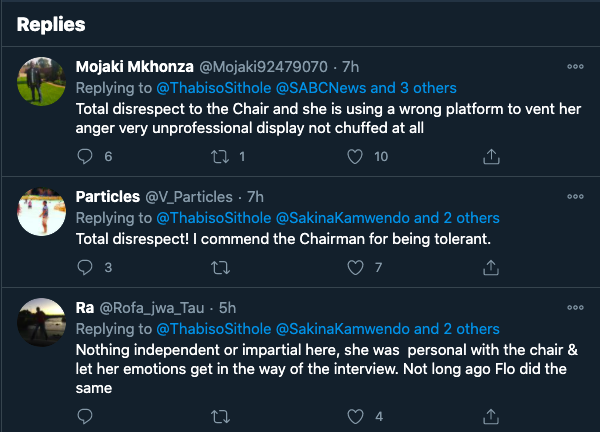Image resolution: width=600 pixels, height=432 pixels.
Task: Open more options on Ra's tweet
Action: pyautogui.click(x=575, y=308)
